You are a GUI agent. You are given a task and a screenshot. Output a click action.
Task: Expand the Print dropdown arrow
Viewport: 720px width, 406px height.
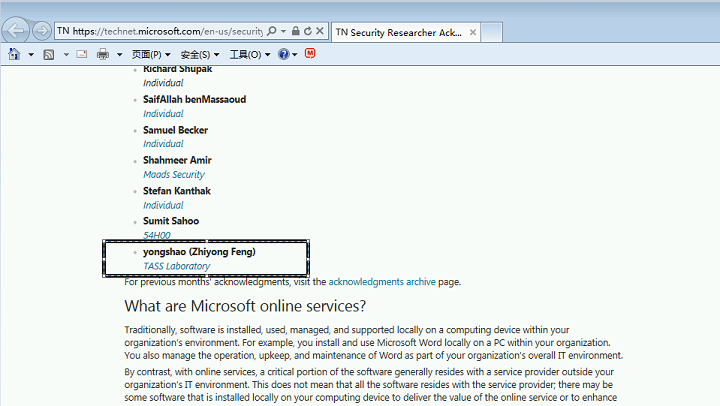click(119, 55)
